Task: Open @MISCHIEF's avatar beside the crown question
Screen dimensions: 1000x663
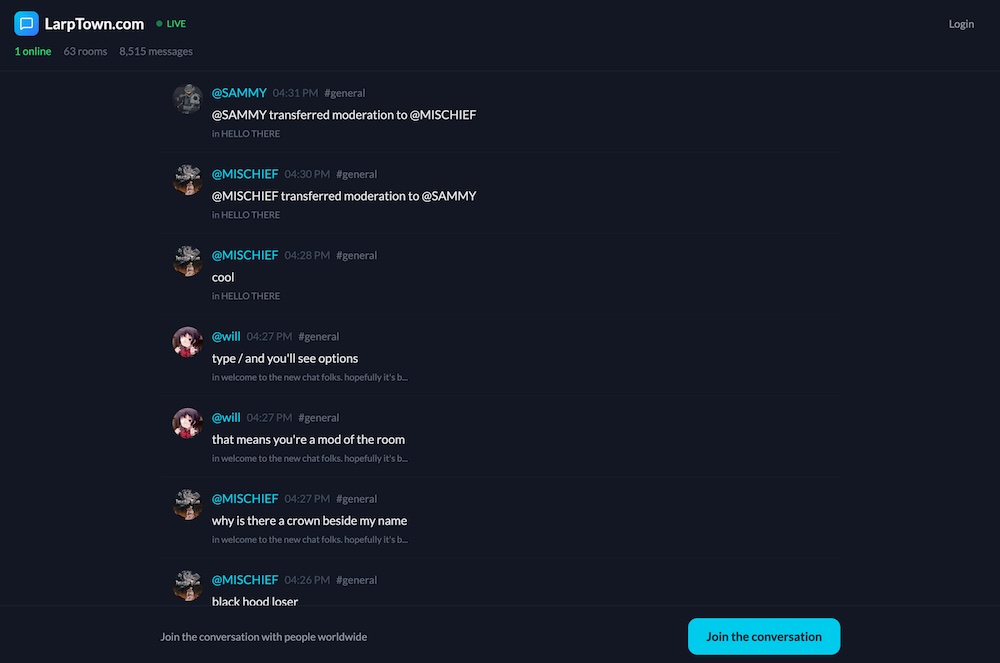Action: [188, 504]
